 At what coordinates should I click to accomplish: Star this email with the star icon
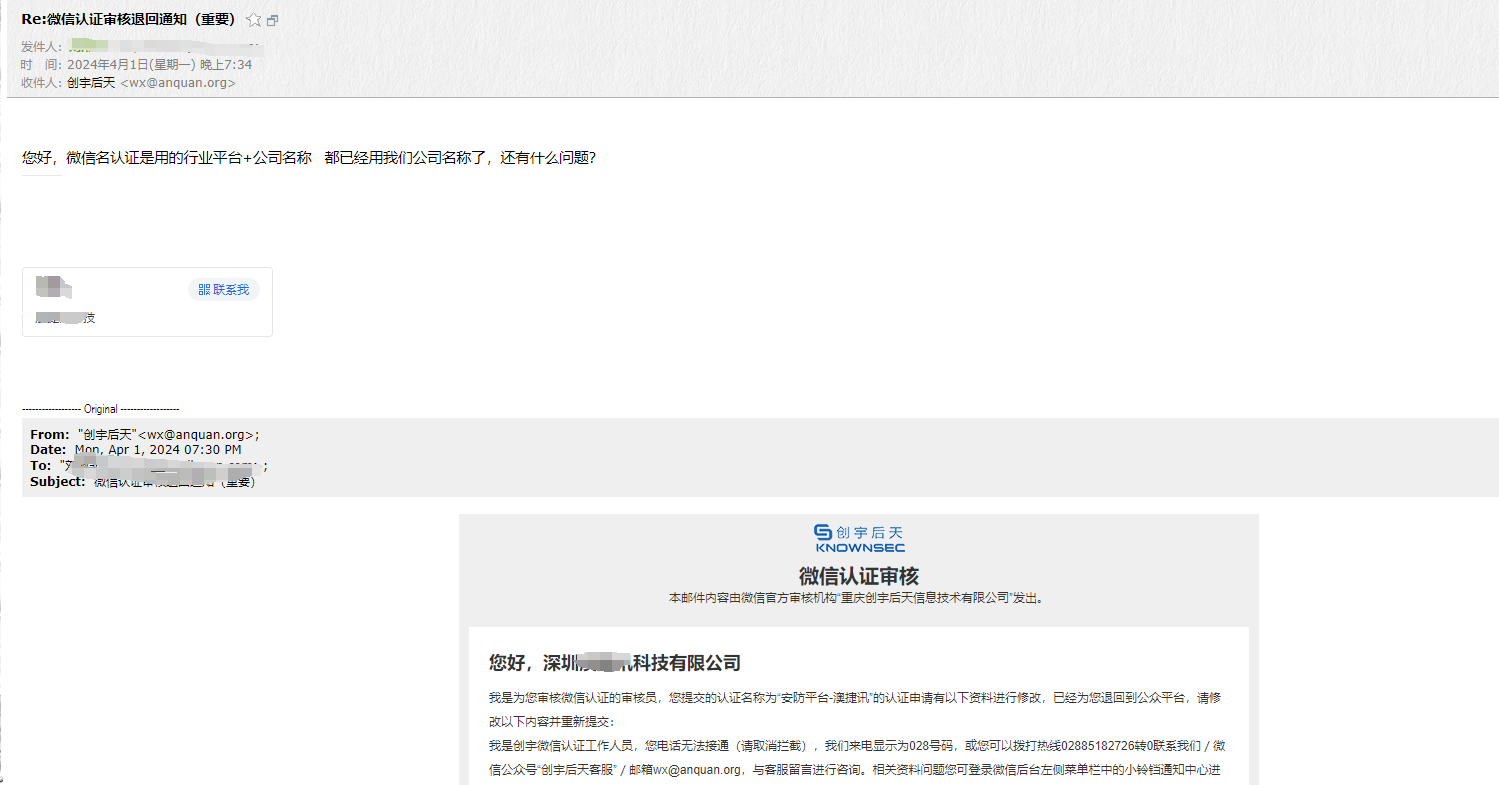254,20
